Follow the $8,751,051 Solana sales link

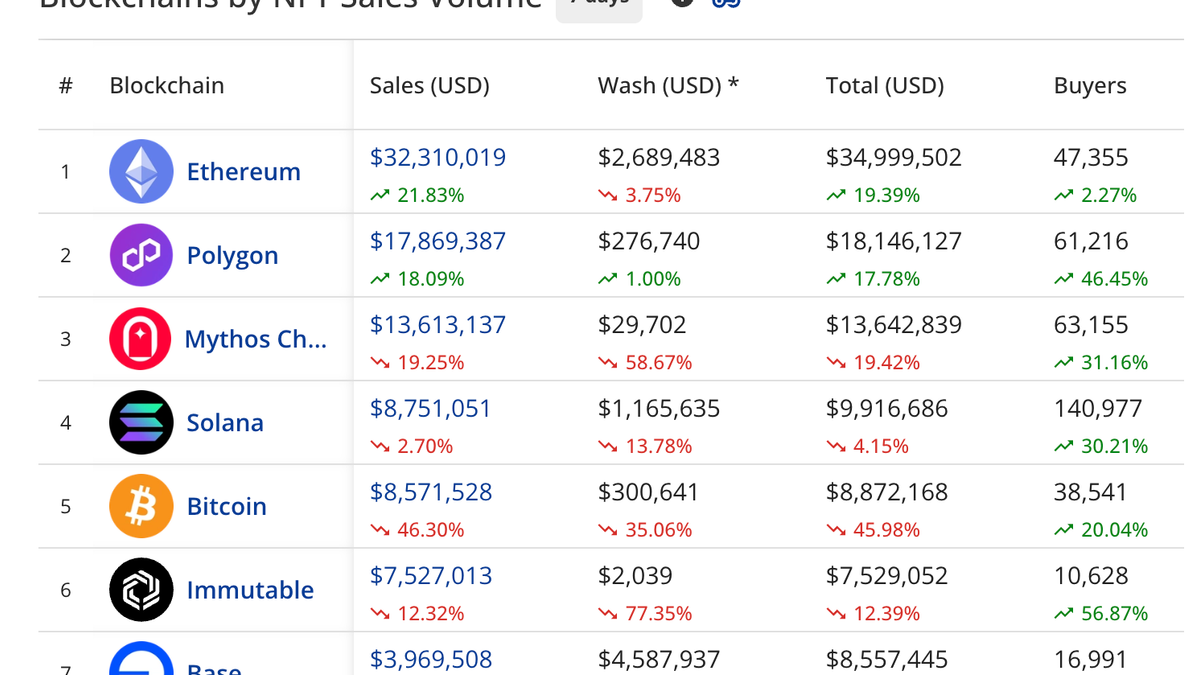click(431, 408)
